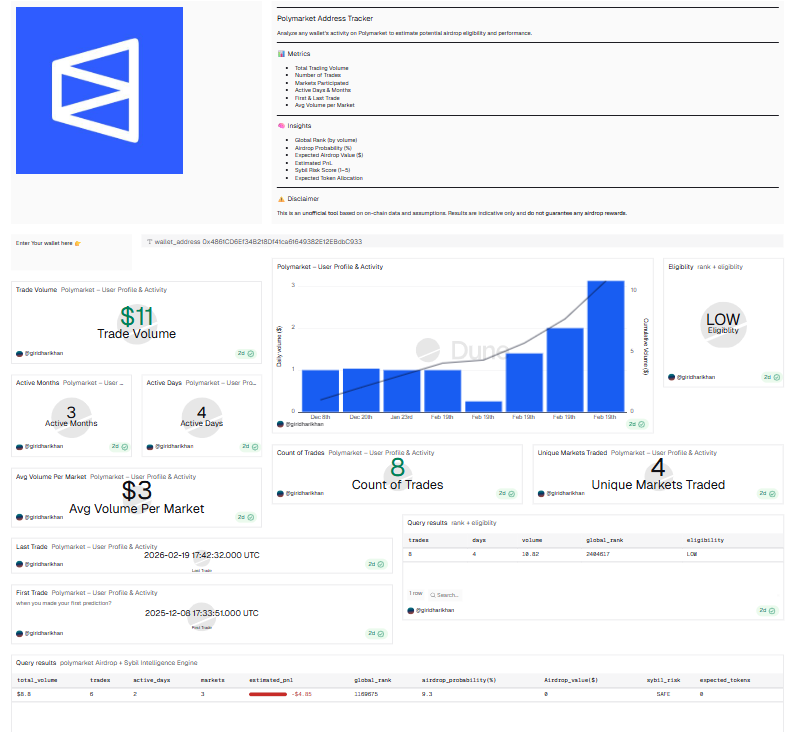The image size is (798, 732).
Task: Click the 2d refresh badge on First Trade card
Action: click(x=377, y=634)
